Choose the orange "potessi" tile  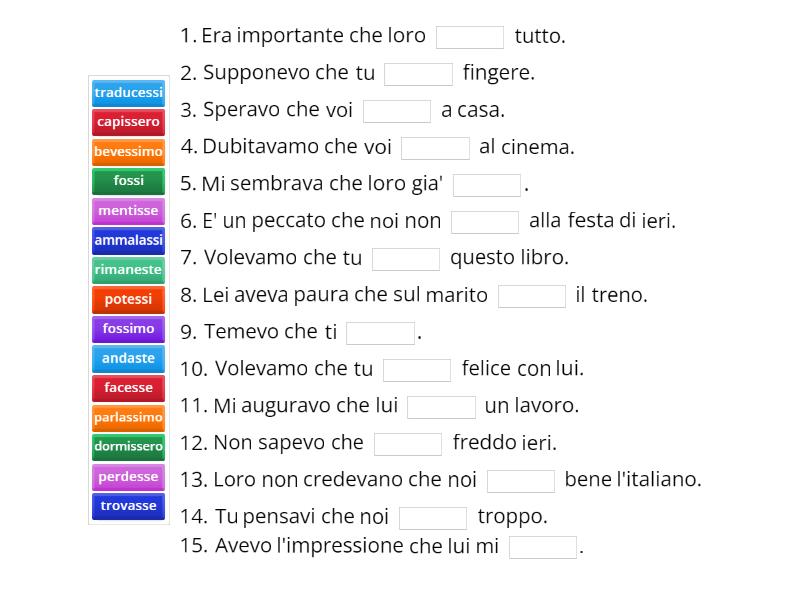tap(128, 299)
